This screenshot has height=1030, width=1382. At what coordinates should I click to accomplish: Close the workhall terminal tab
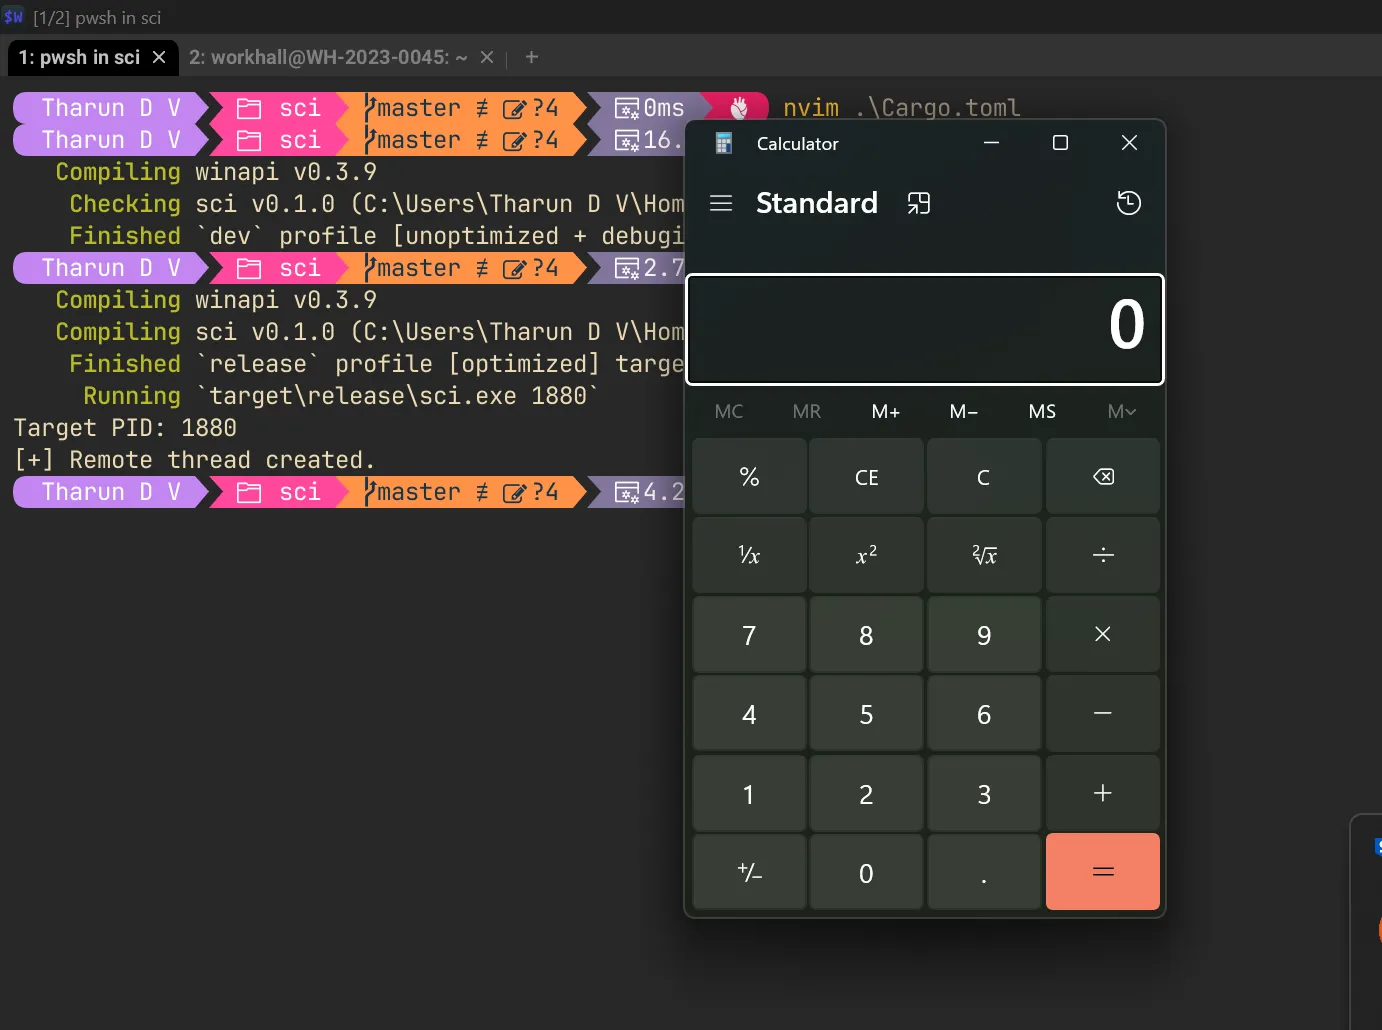487,58
